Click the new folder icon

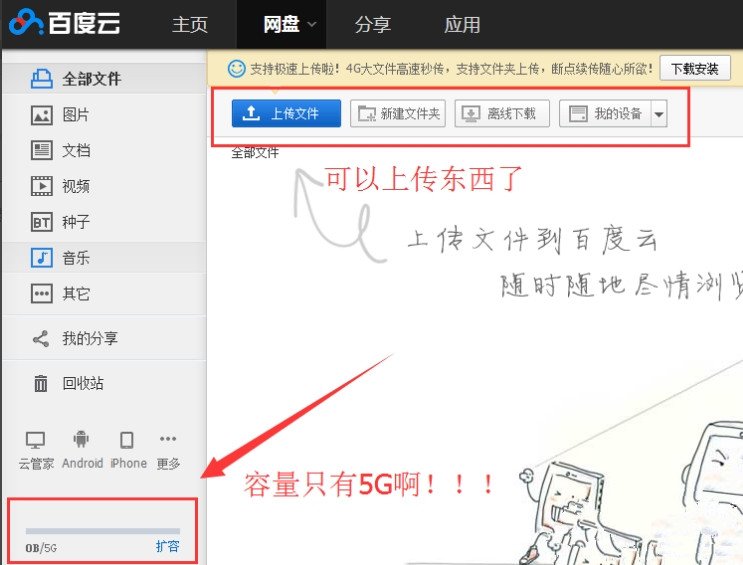click(367, 114)
